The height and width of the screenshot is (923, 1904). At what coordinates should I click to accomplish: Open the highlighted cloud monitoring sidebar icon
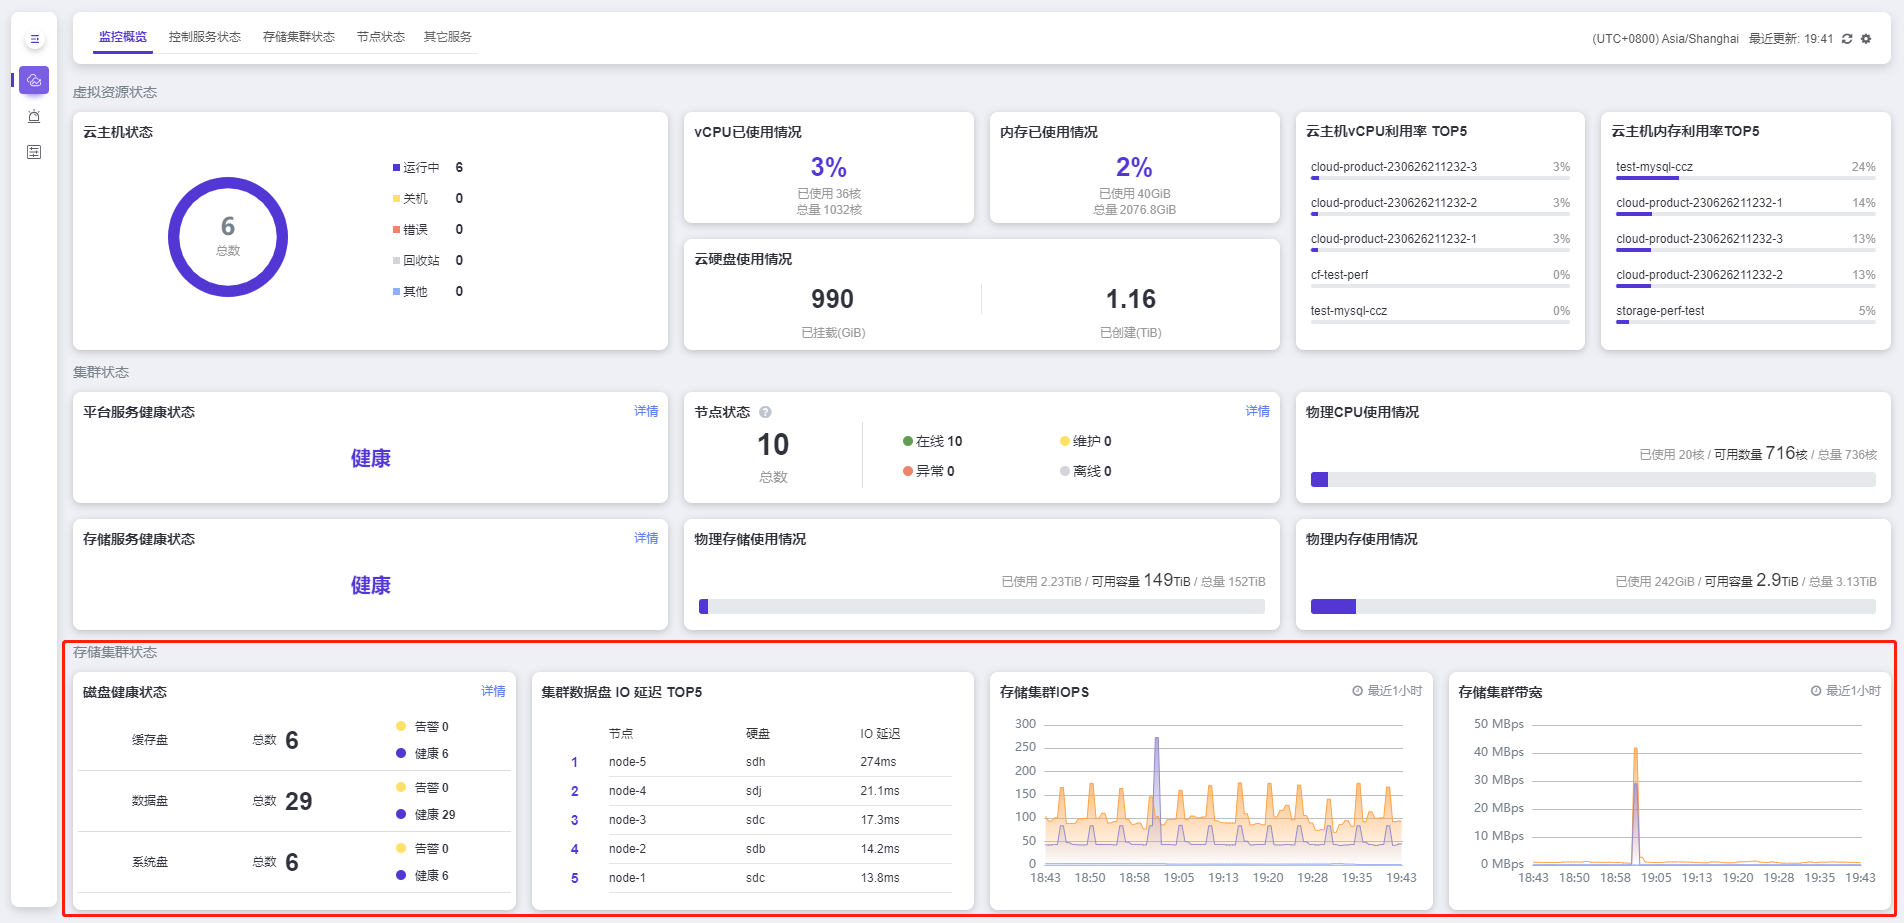34,80
